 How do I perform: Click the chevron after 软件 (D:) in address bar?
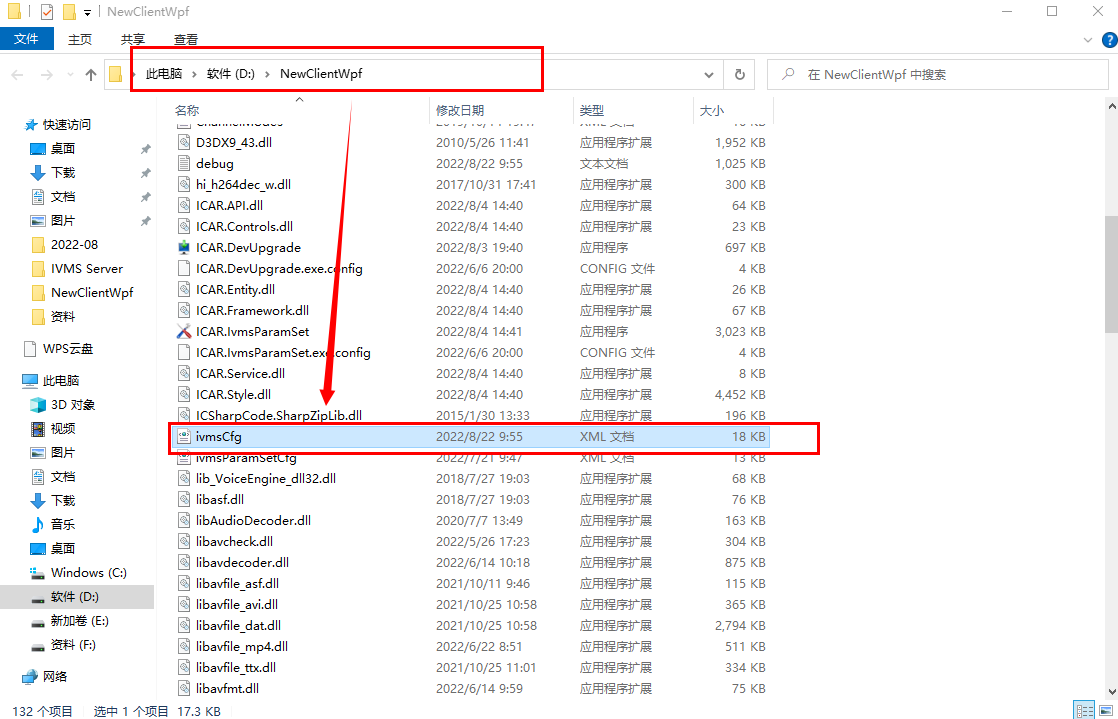(267, 74)
